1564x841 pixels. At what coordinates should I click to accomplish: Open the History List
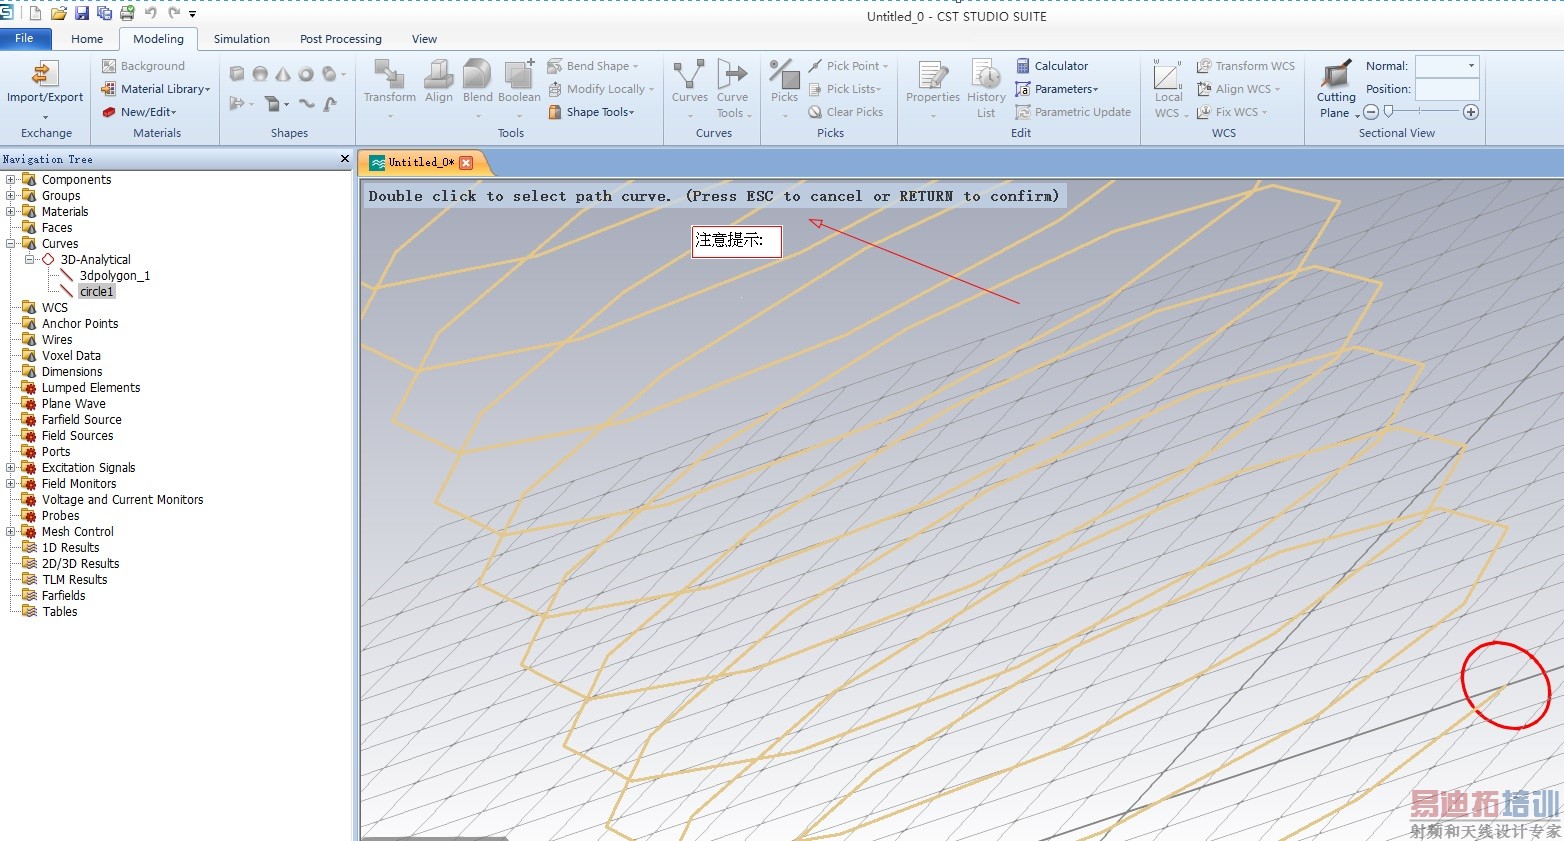[986, 74]
